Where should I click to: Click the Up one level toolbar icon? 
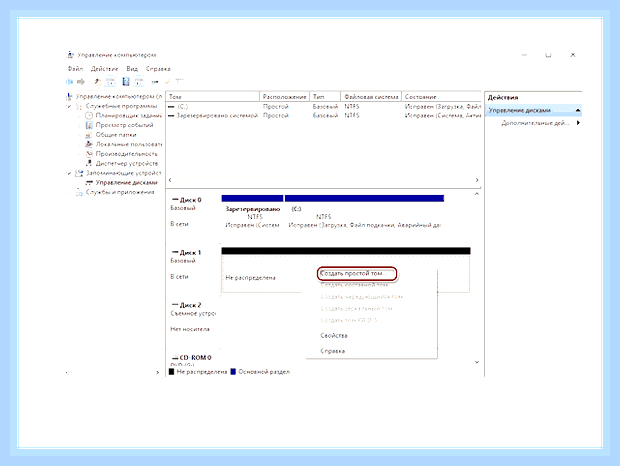(97, 82)
